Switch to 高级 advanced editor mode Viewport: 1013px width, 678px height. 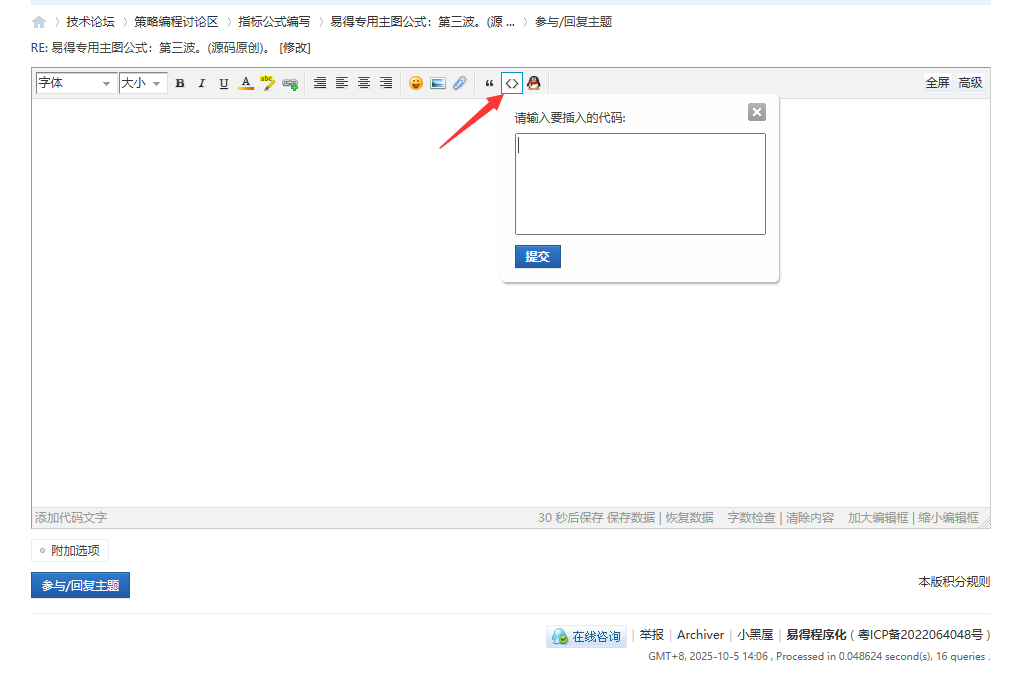tap(969, 83)
